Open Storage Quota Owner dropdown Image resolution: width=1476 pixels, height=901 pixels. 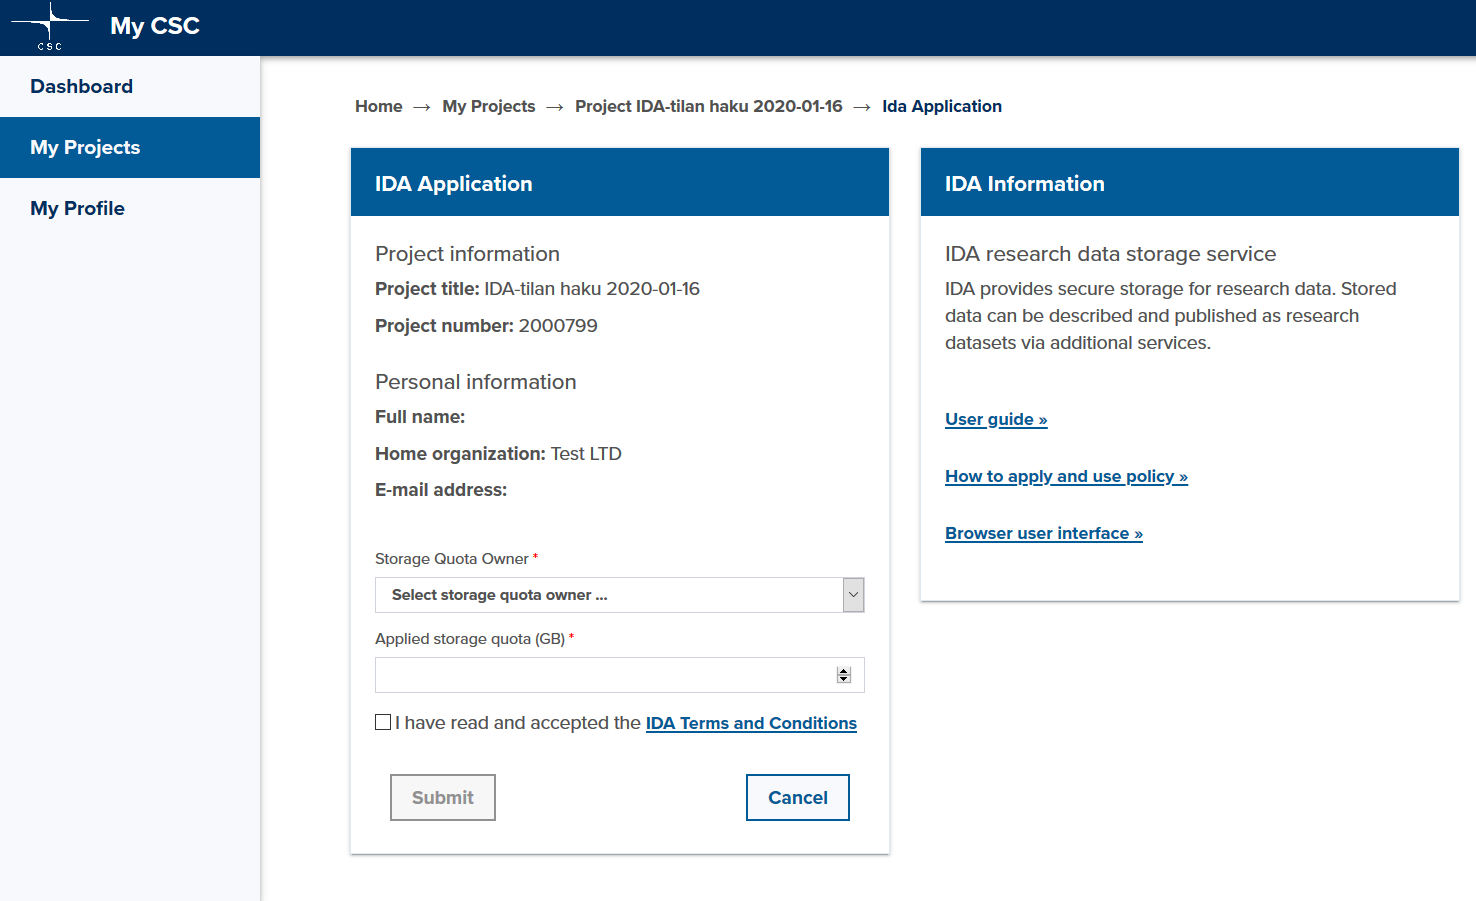[620, 595]
